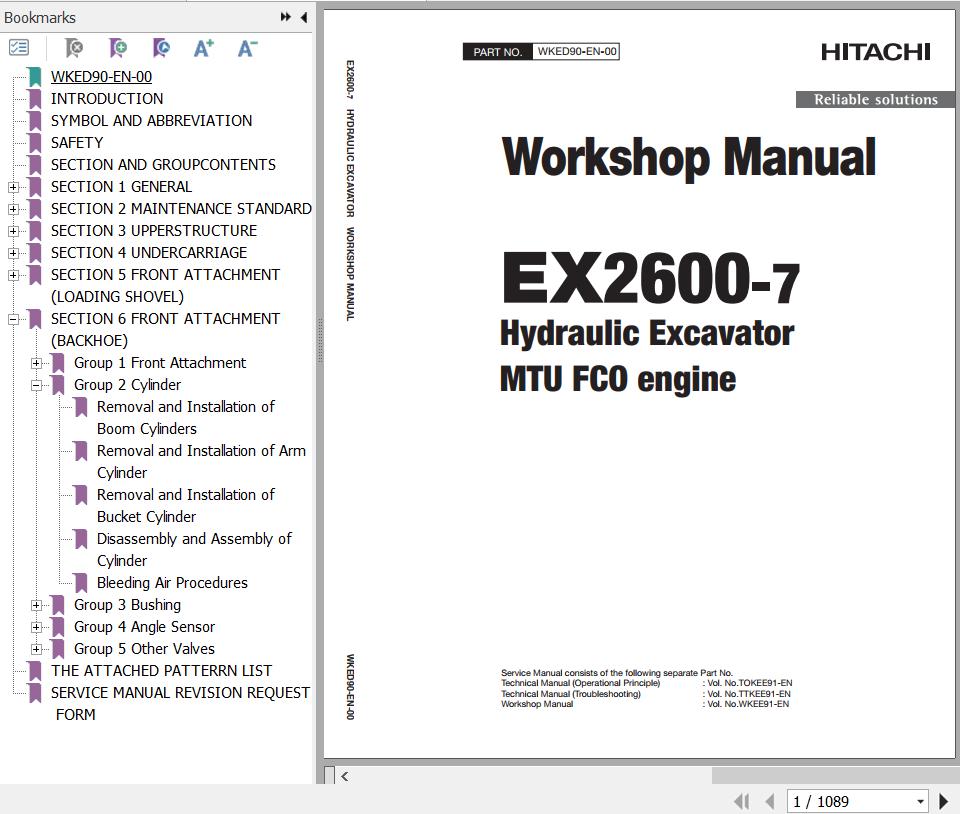The height and width of the screenshot is (814, 960).
Task: Open the page number dropdown
Action: pos(920,802)
